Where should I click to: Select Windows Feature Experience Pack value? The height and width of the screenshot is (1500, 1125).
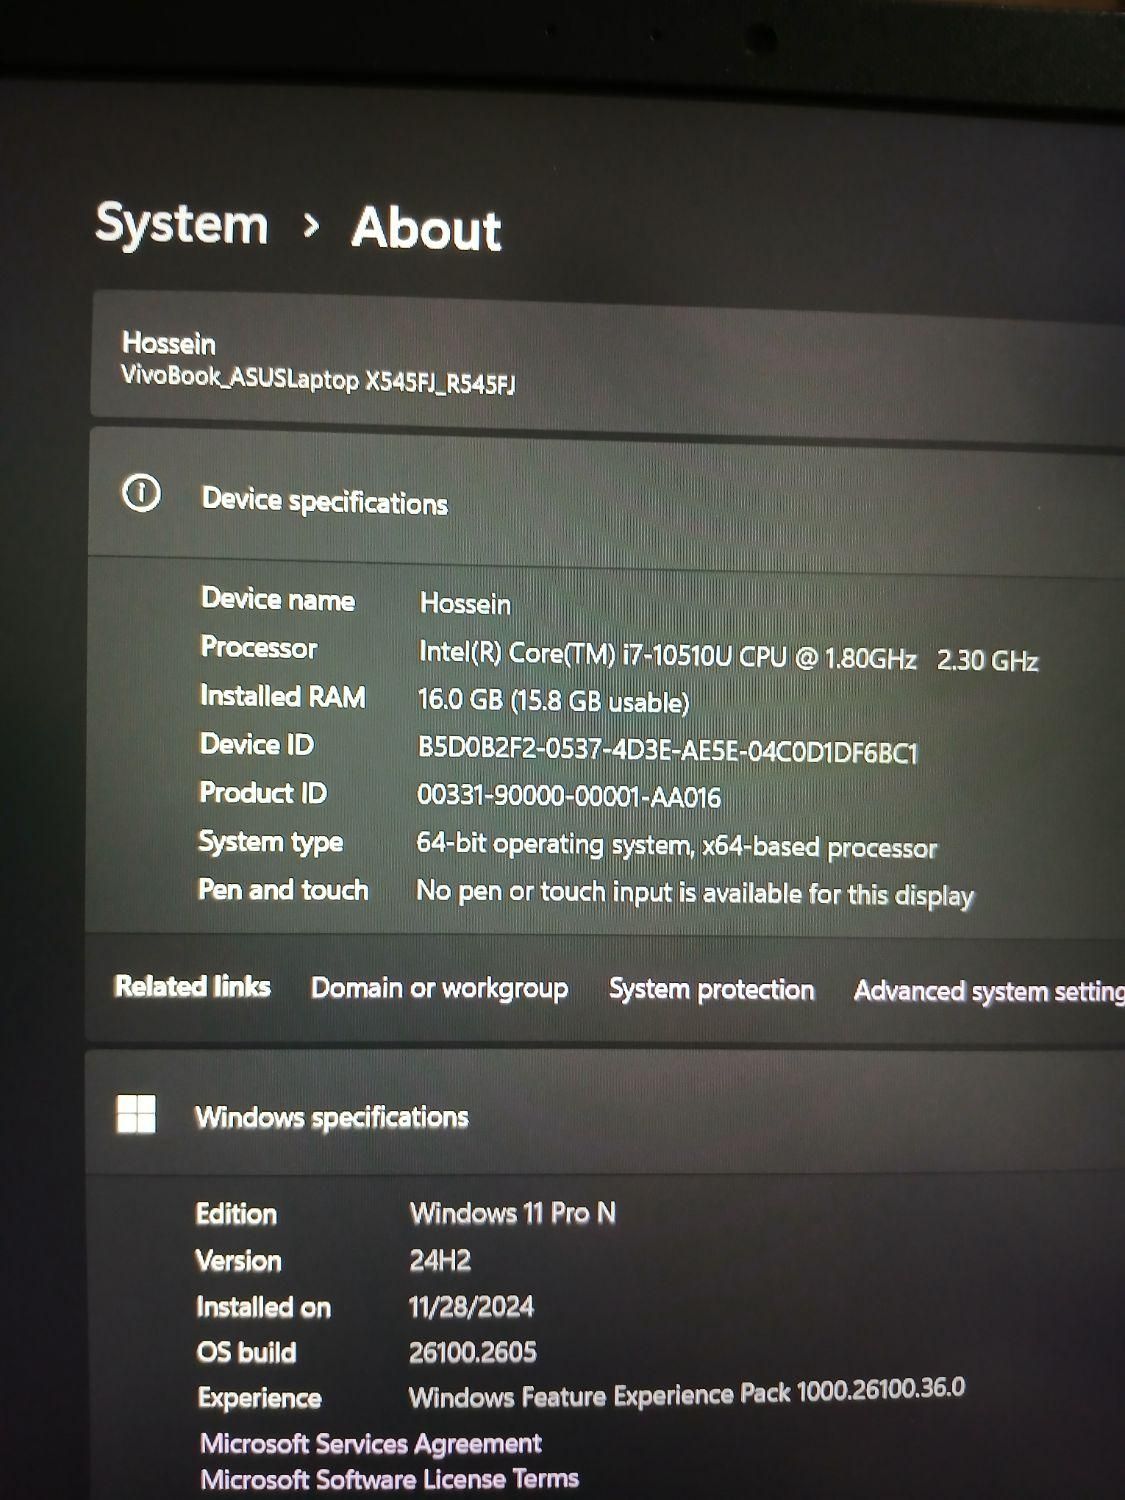687,1392
